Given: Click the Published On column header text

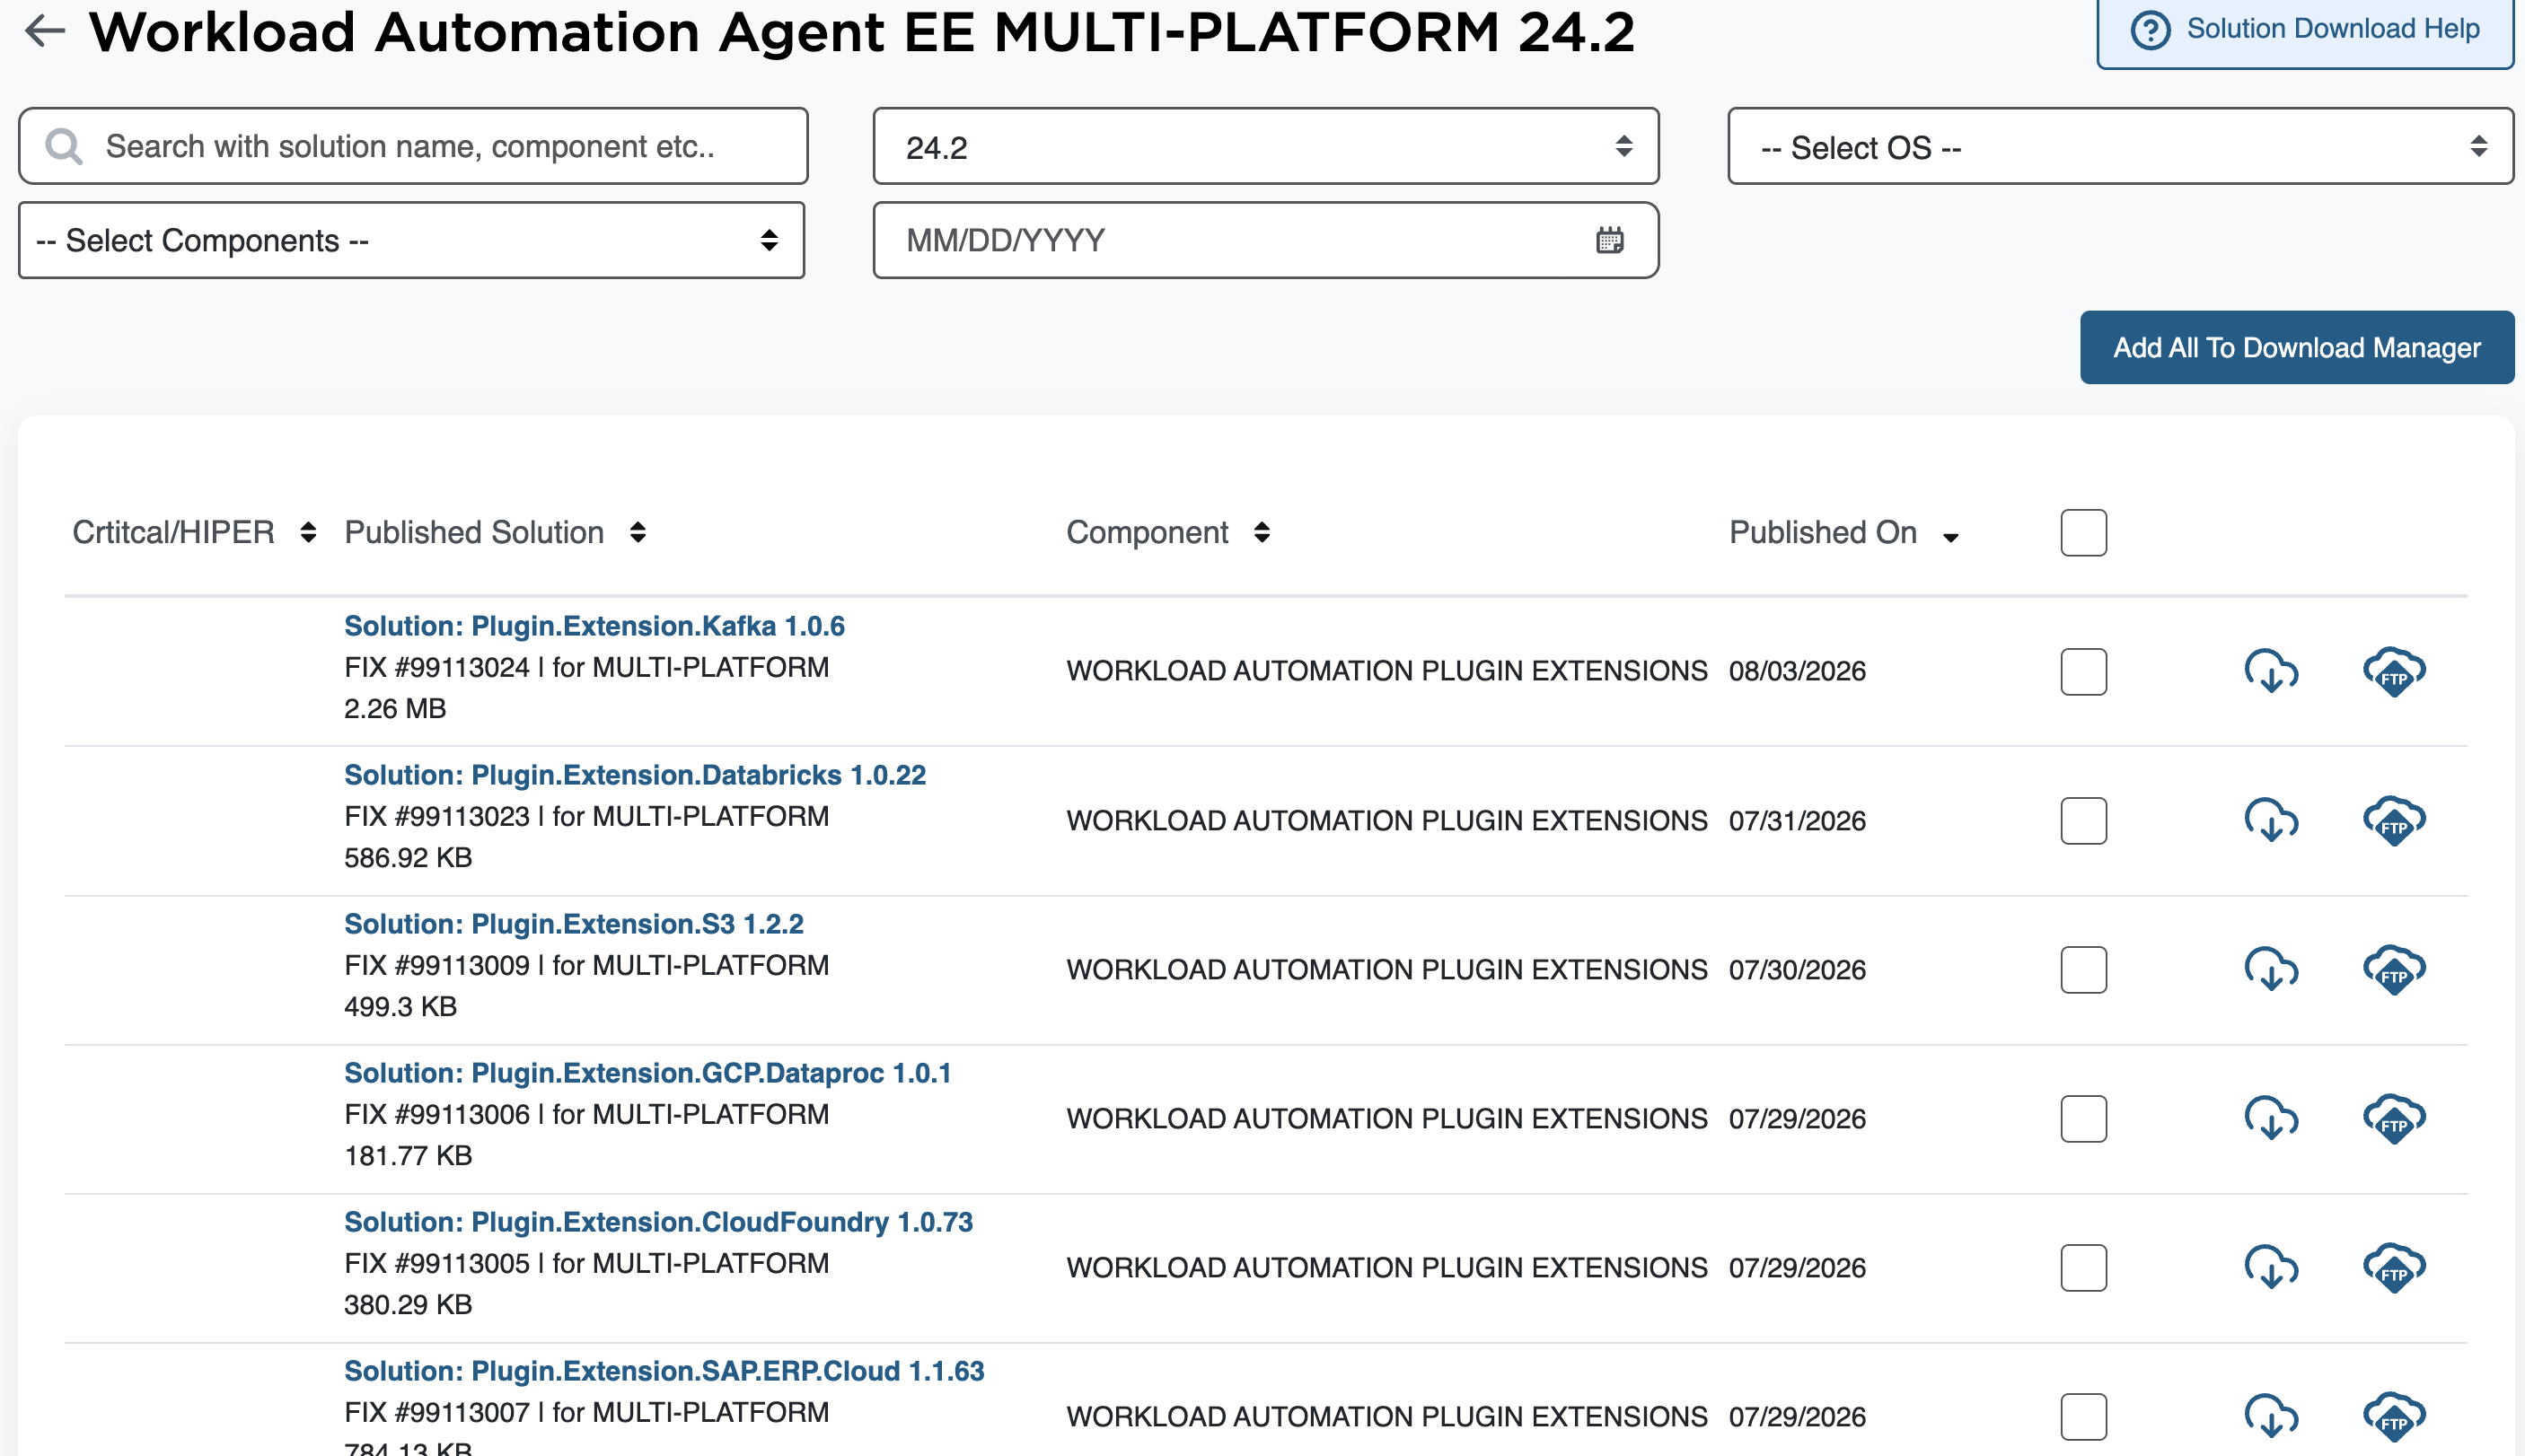Looking at the screenshot, I should 1823,532.
